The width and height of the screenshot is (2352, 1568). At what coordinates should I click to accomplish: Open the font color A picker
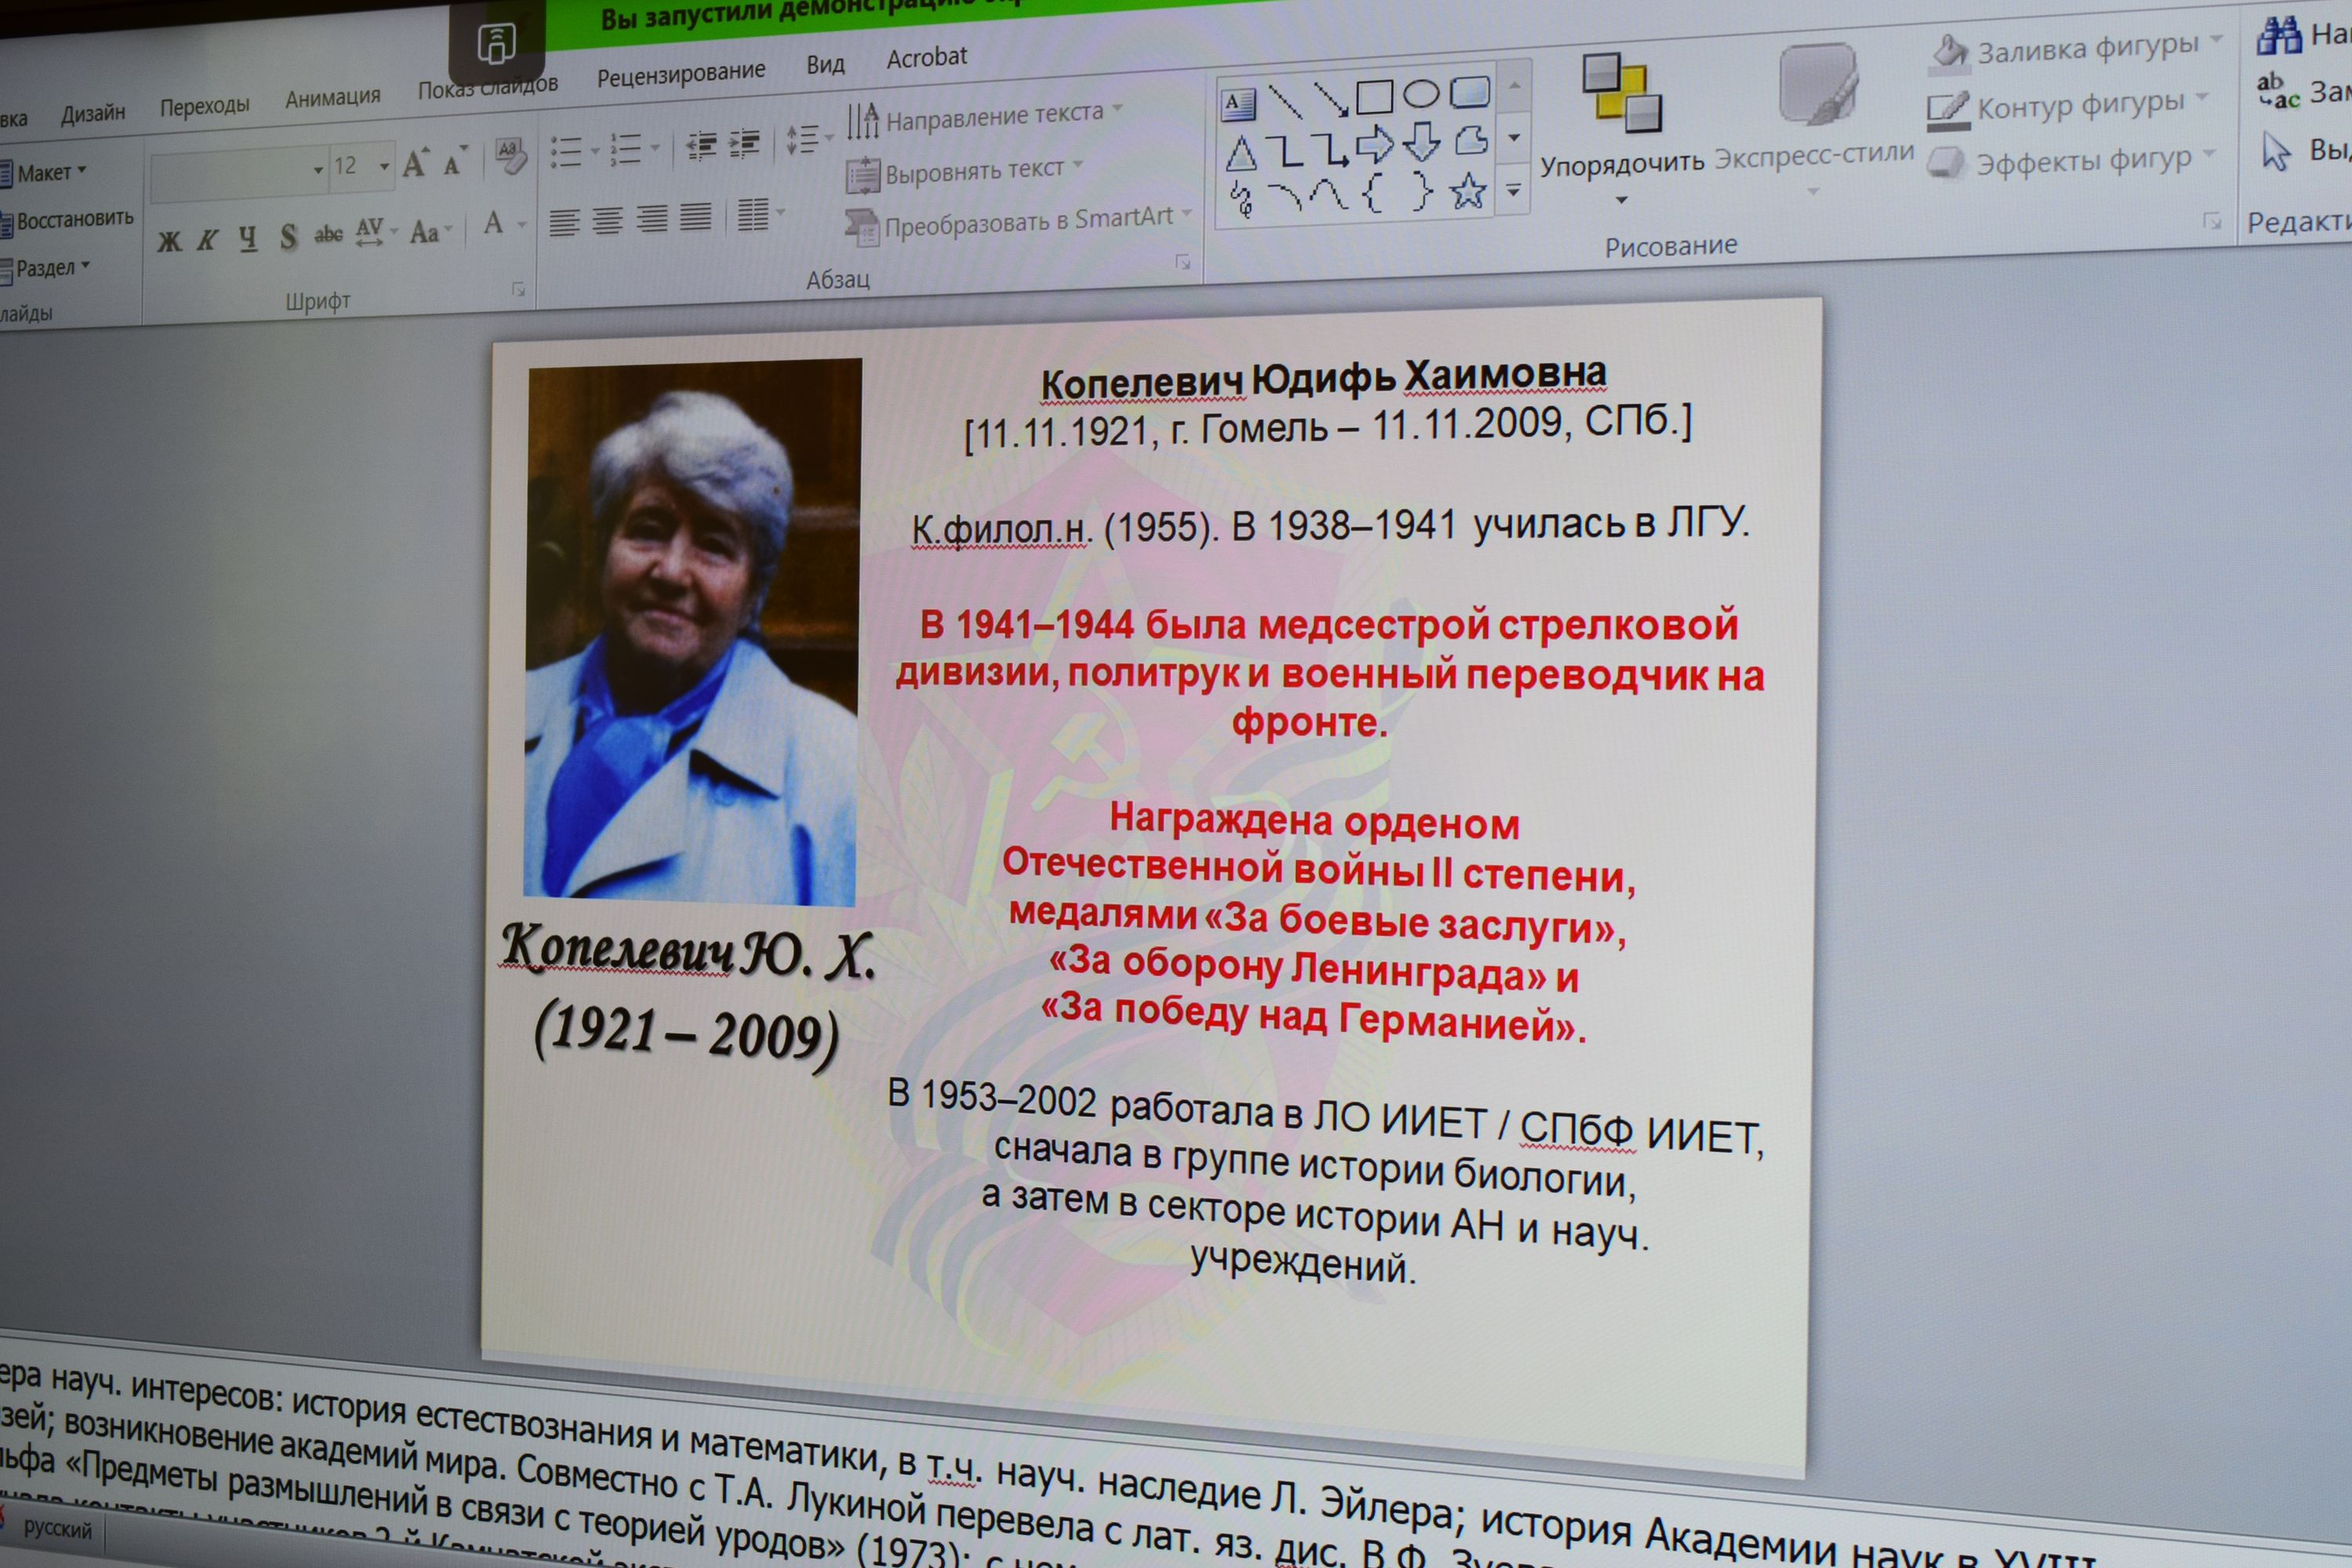[x=503, y=223]
